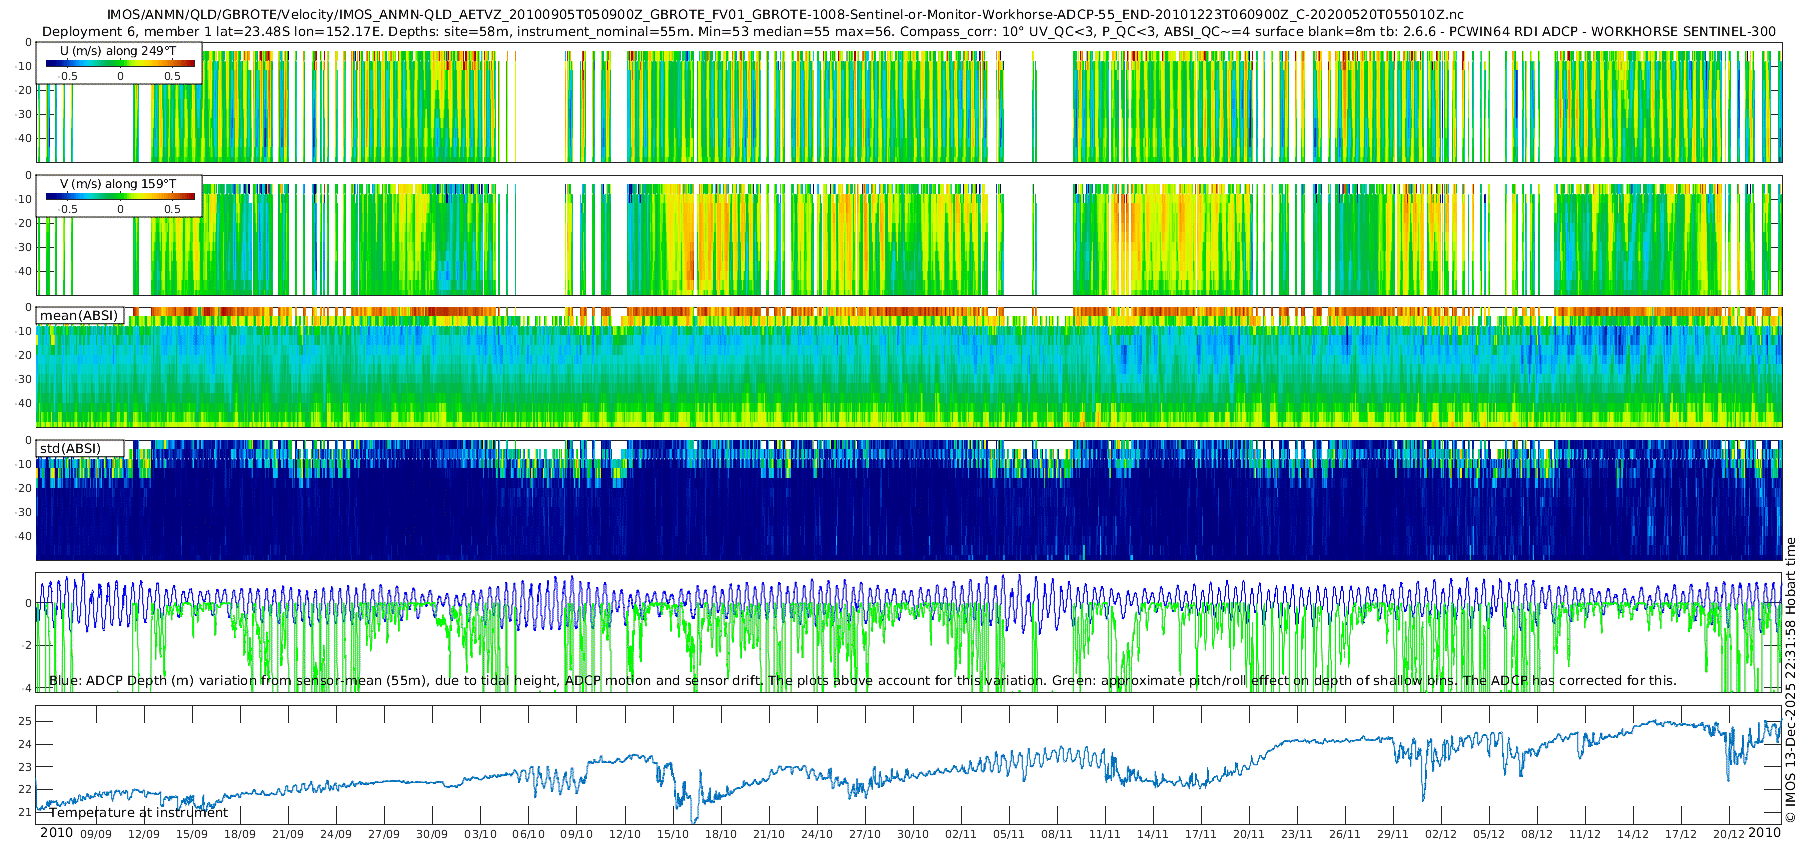Click the 25 tick on the temperature axis
The height and width of the screenshot is (850, 1800).
coord(25,721)
